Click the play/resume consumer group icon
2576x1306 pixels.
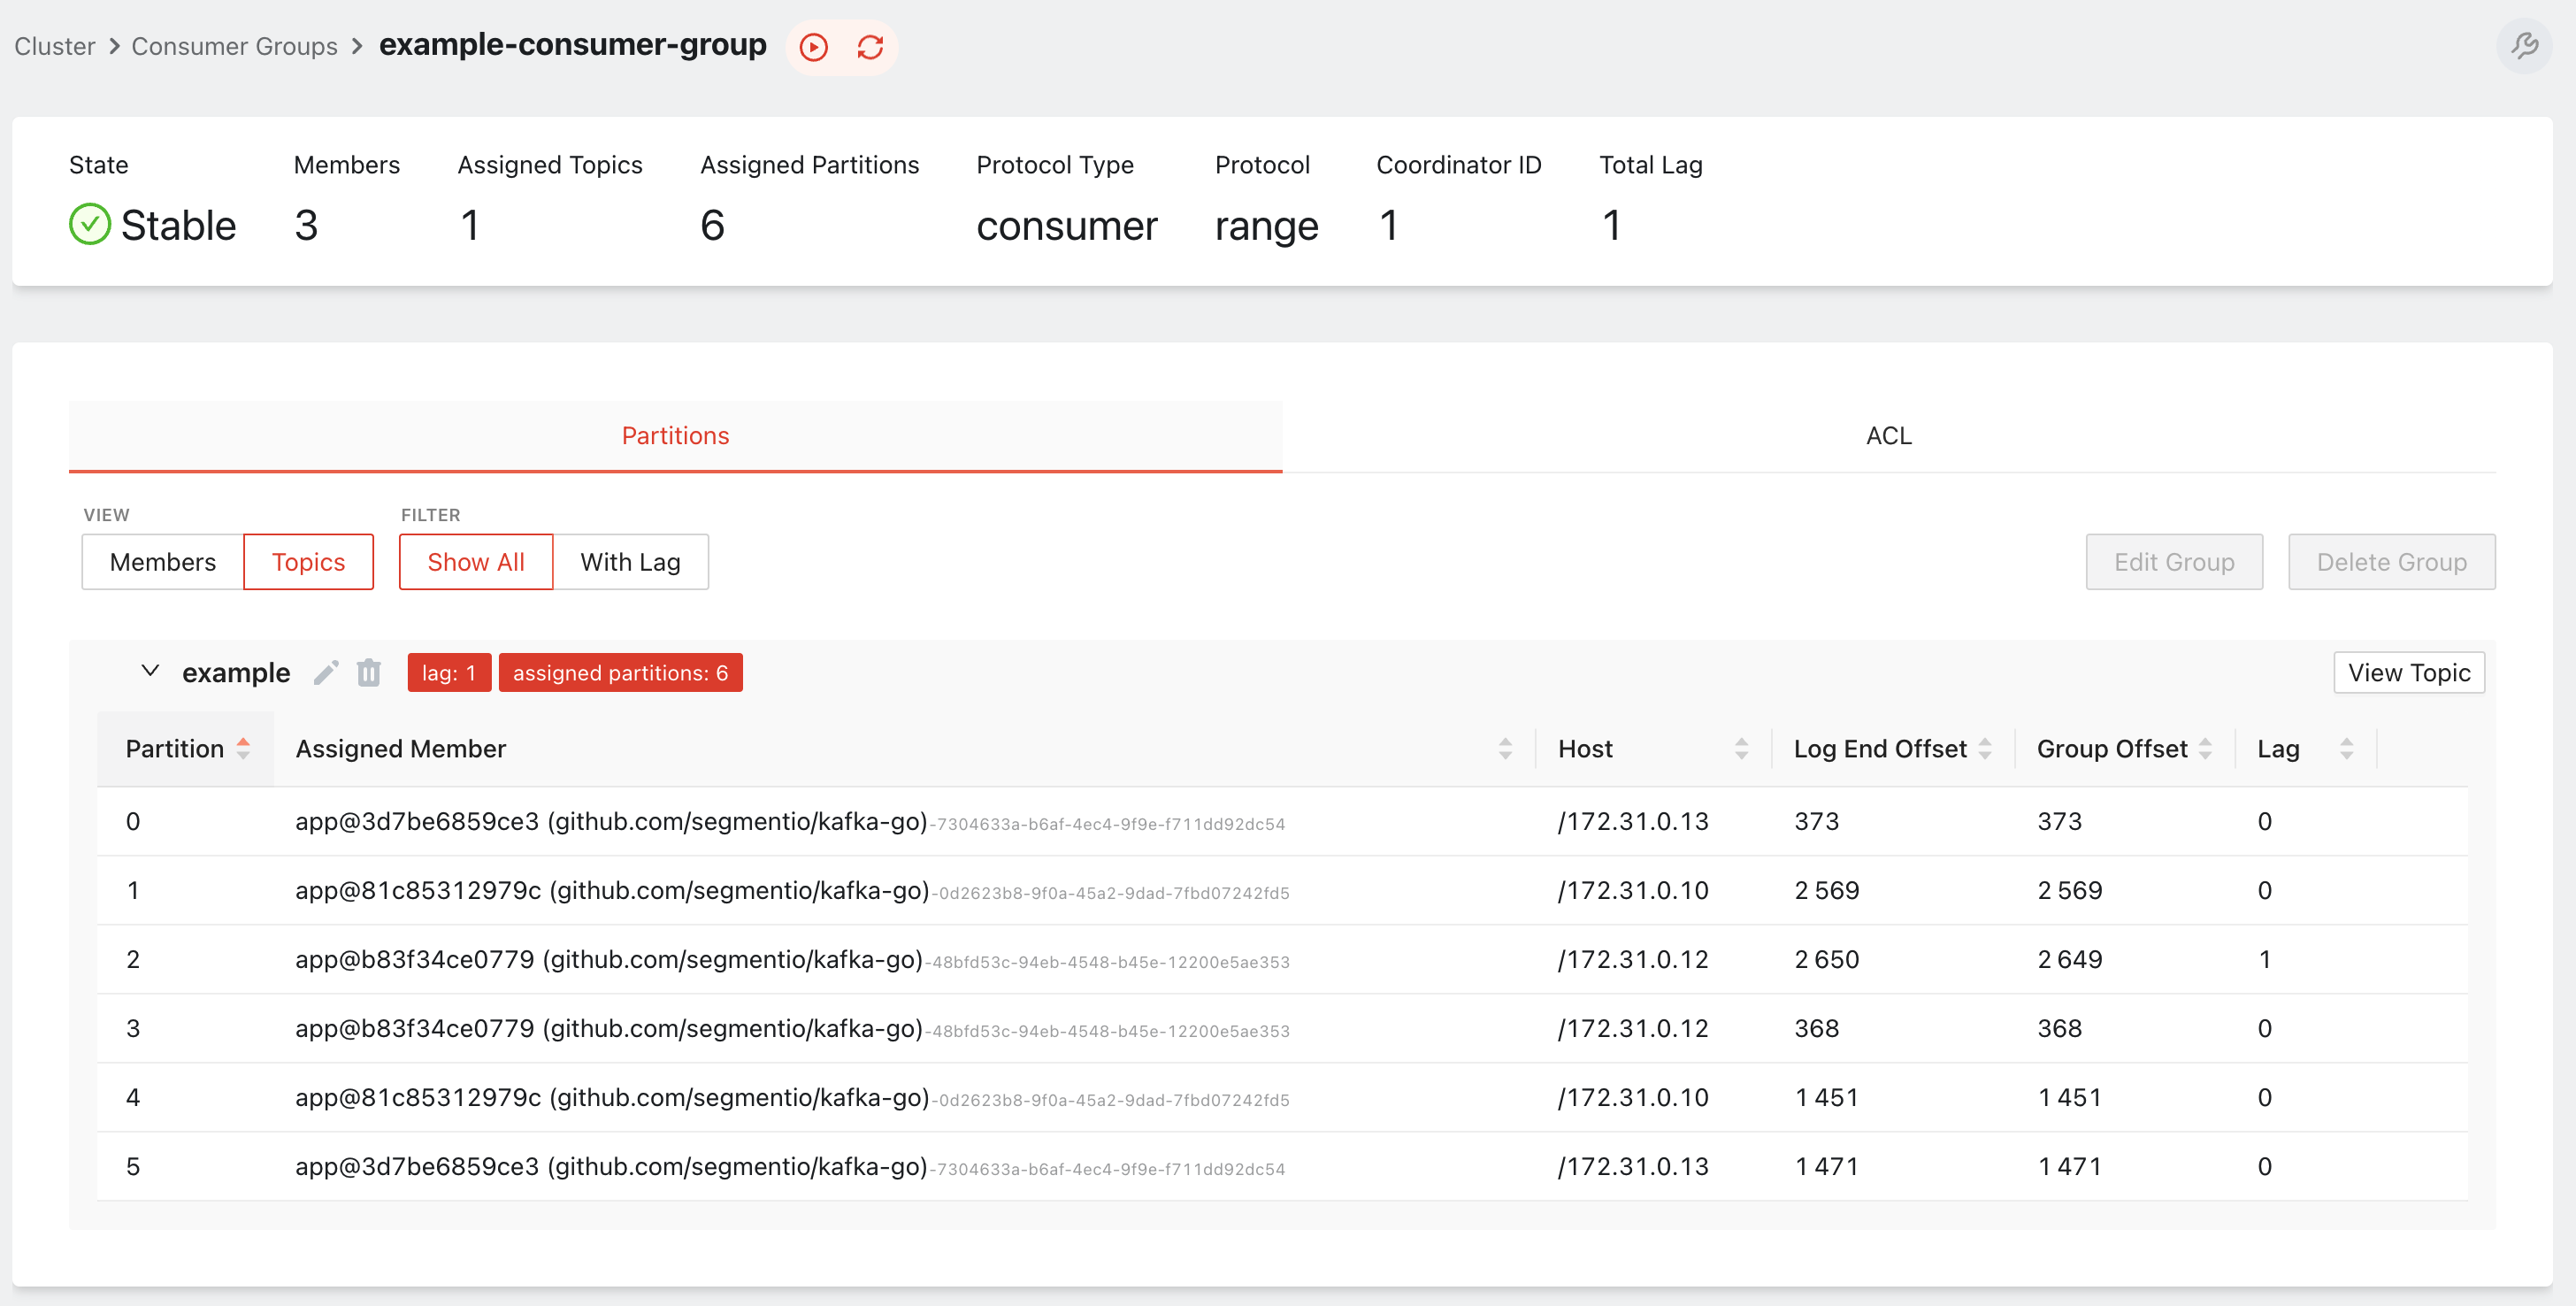click(814, 45)
